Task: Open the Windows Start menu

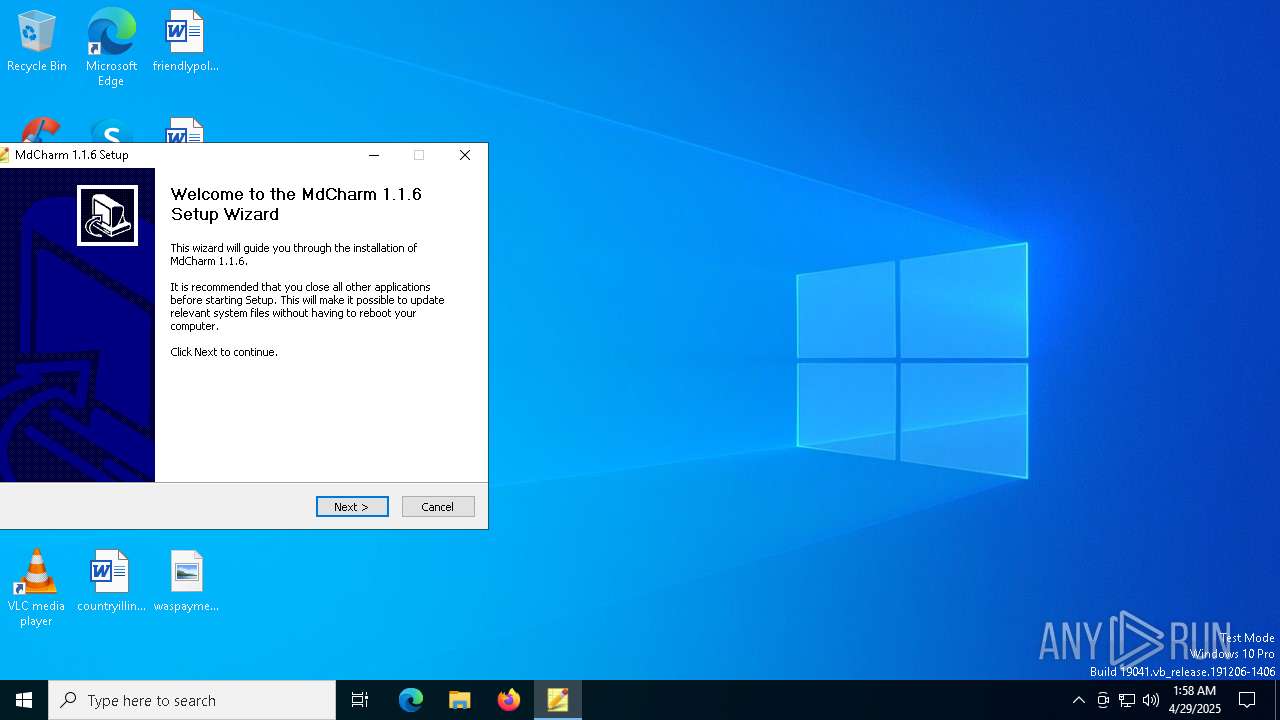Action: 24,700
